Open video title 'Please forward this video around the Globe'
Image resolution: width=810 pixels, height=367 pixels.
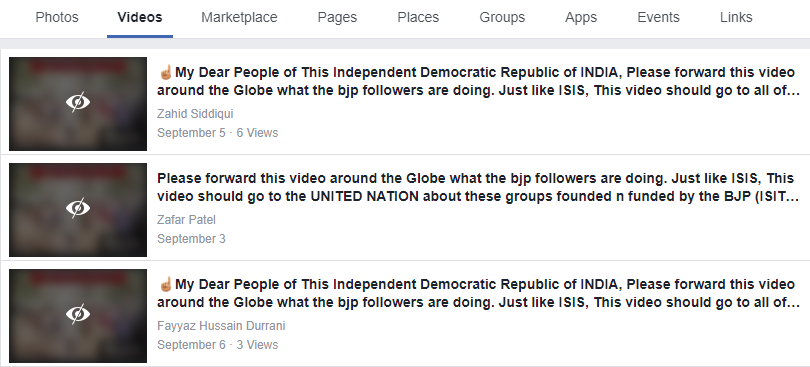479,187
